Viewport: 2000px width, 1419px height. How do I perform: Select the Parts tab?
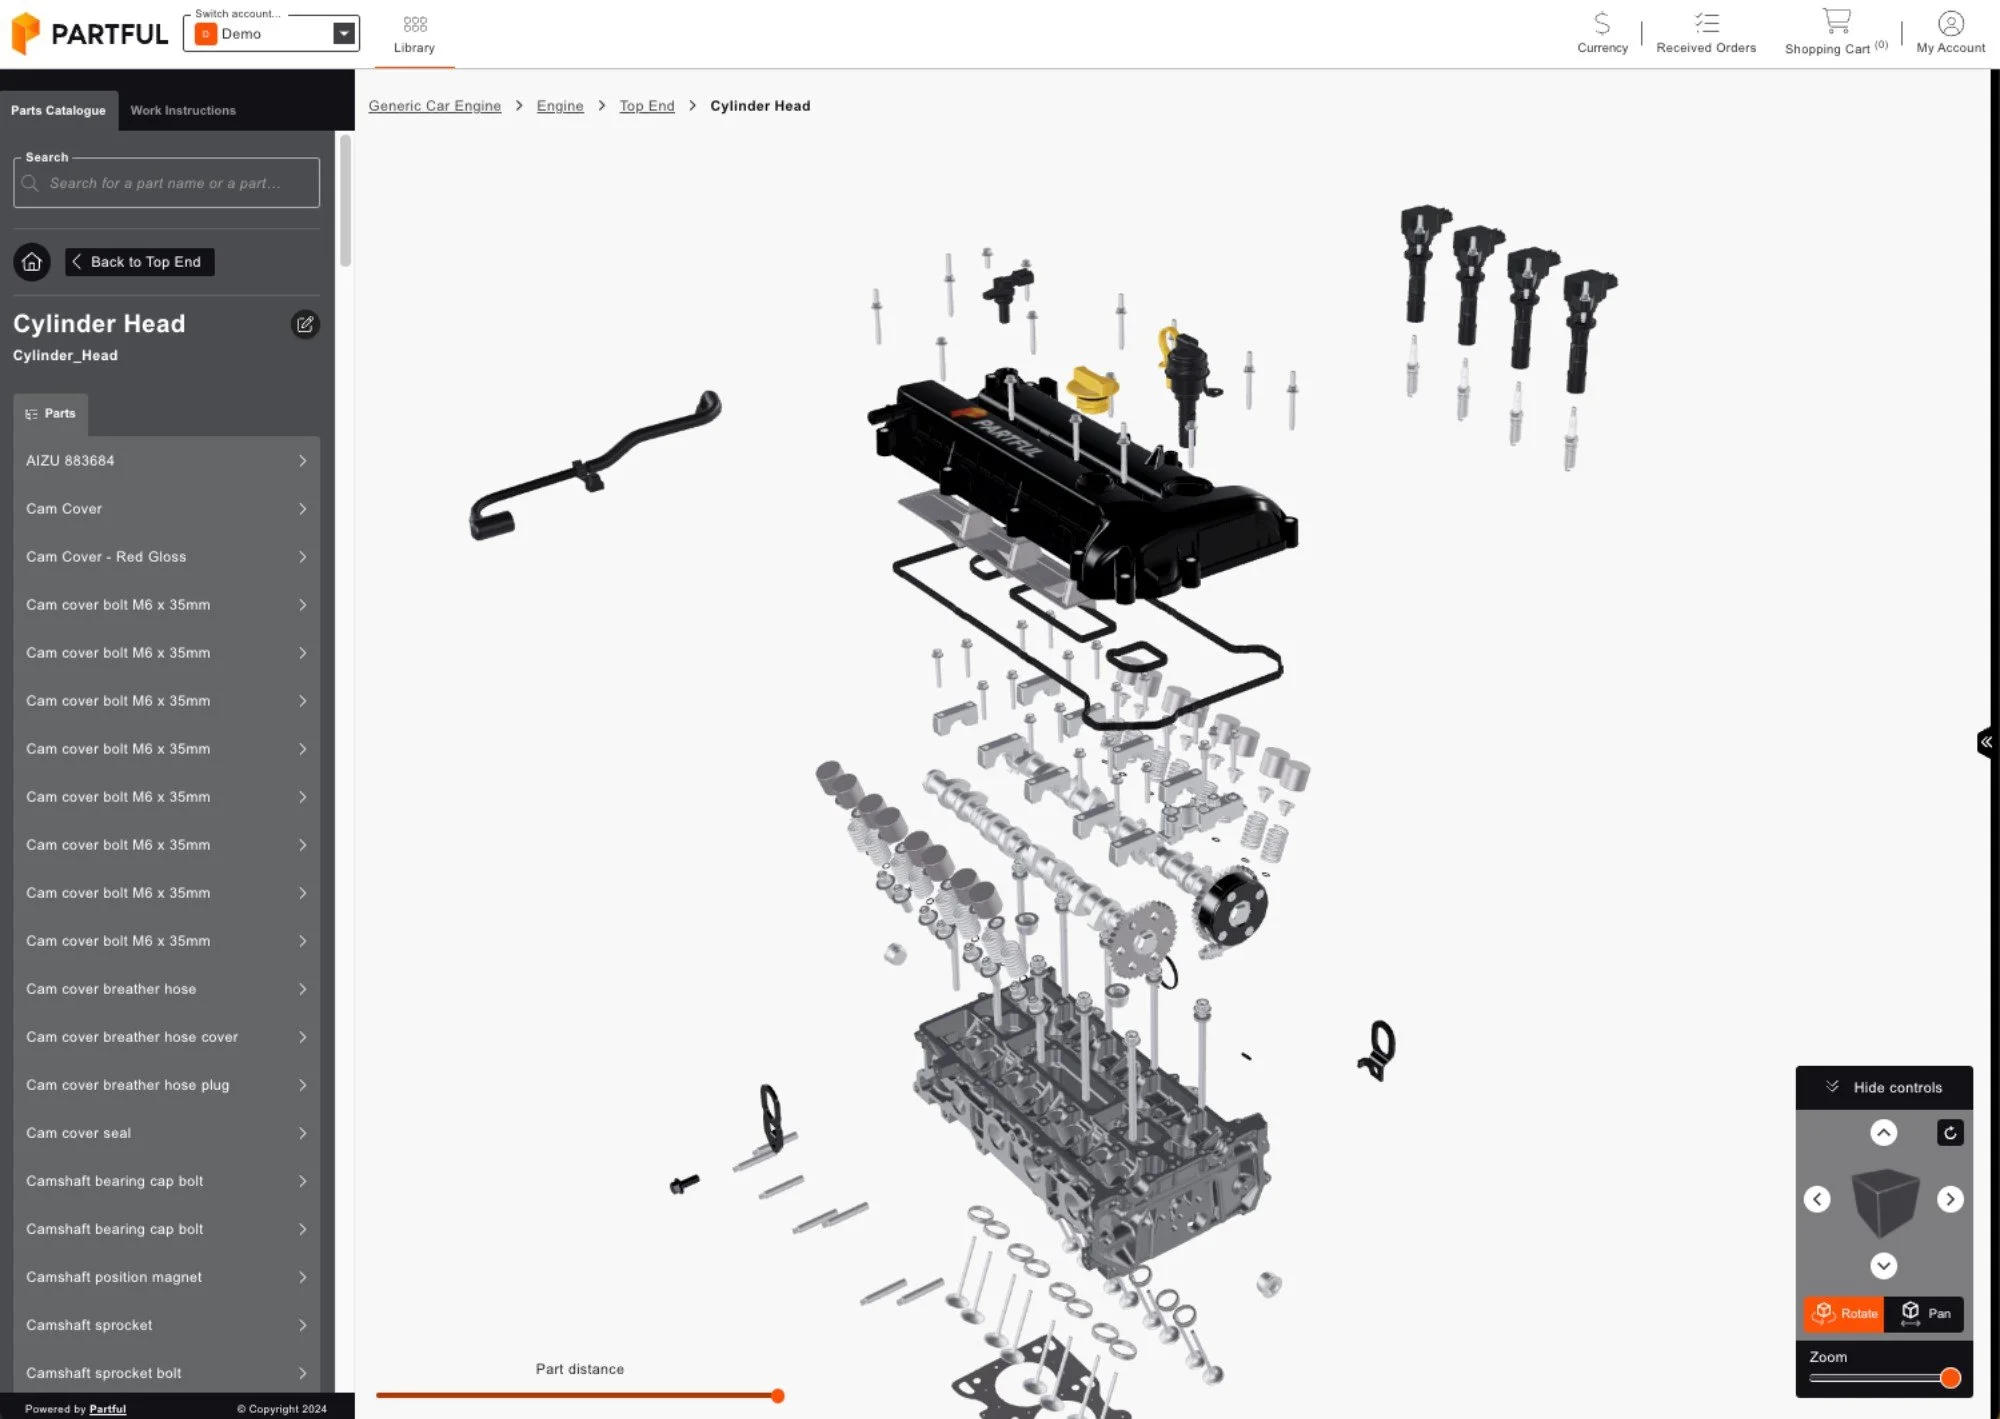pos(50,414)
